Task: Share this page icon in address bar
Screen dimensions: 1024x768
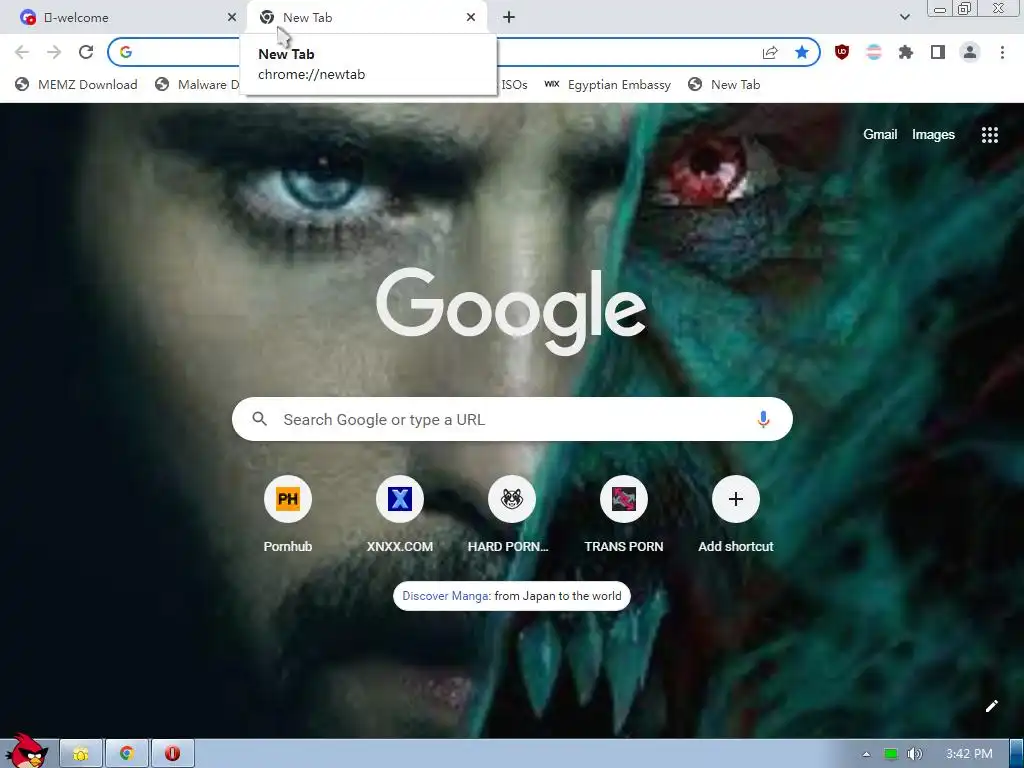Action: (770, 52)
